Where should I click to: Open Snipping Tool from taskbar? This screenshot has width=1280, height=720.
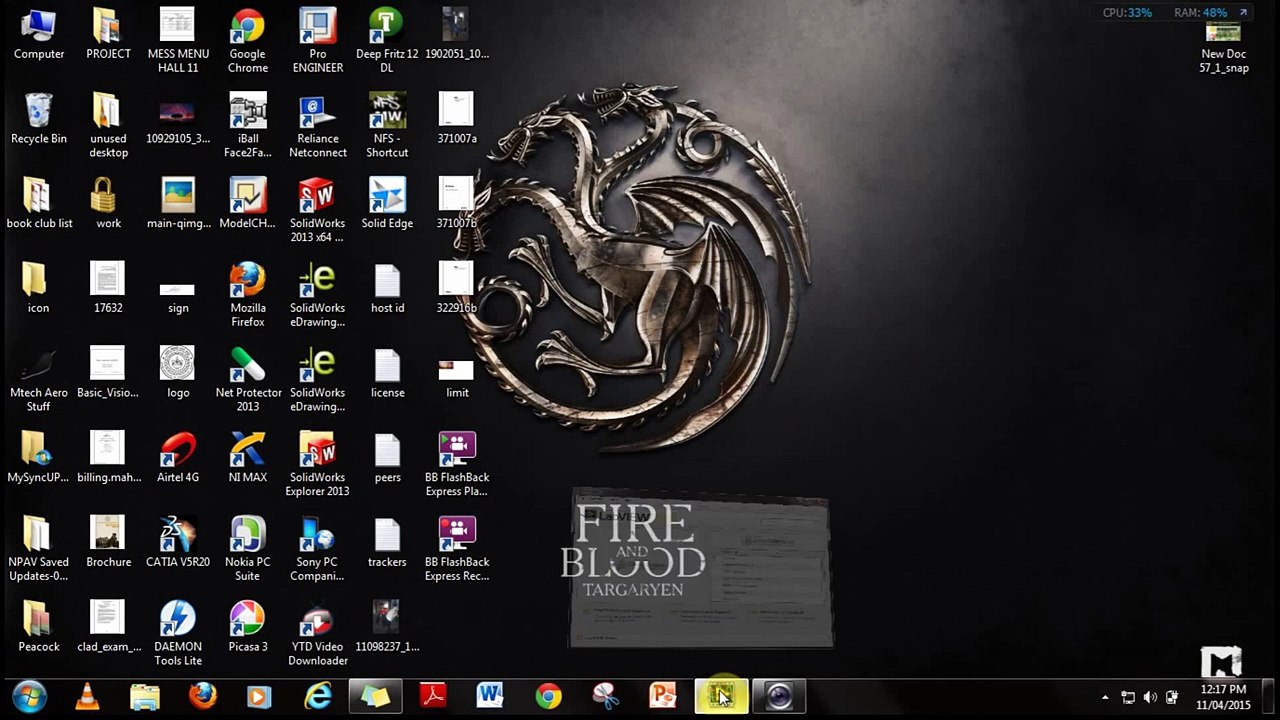[x=605, y=696]
